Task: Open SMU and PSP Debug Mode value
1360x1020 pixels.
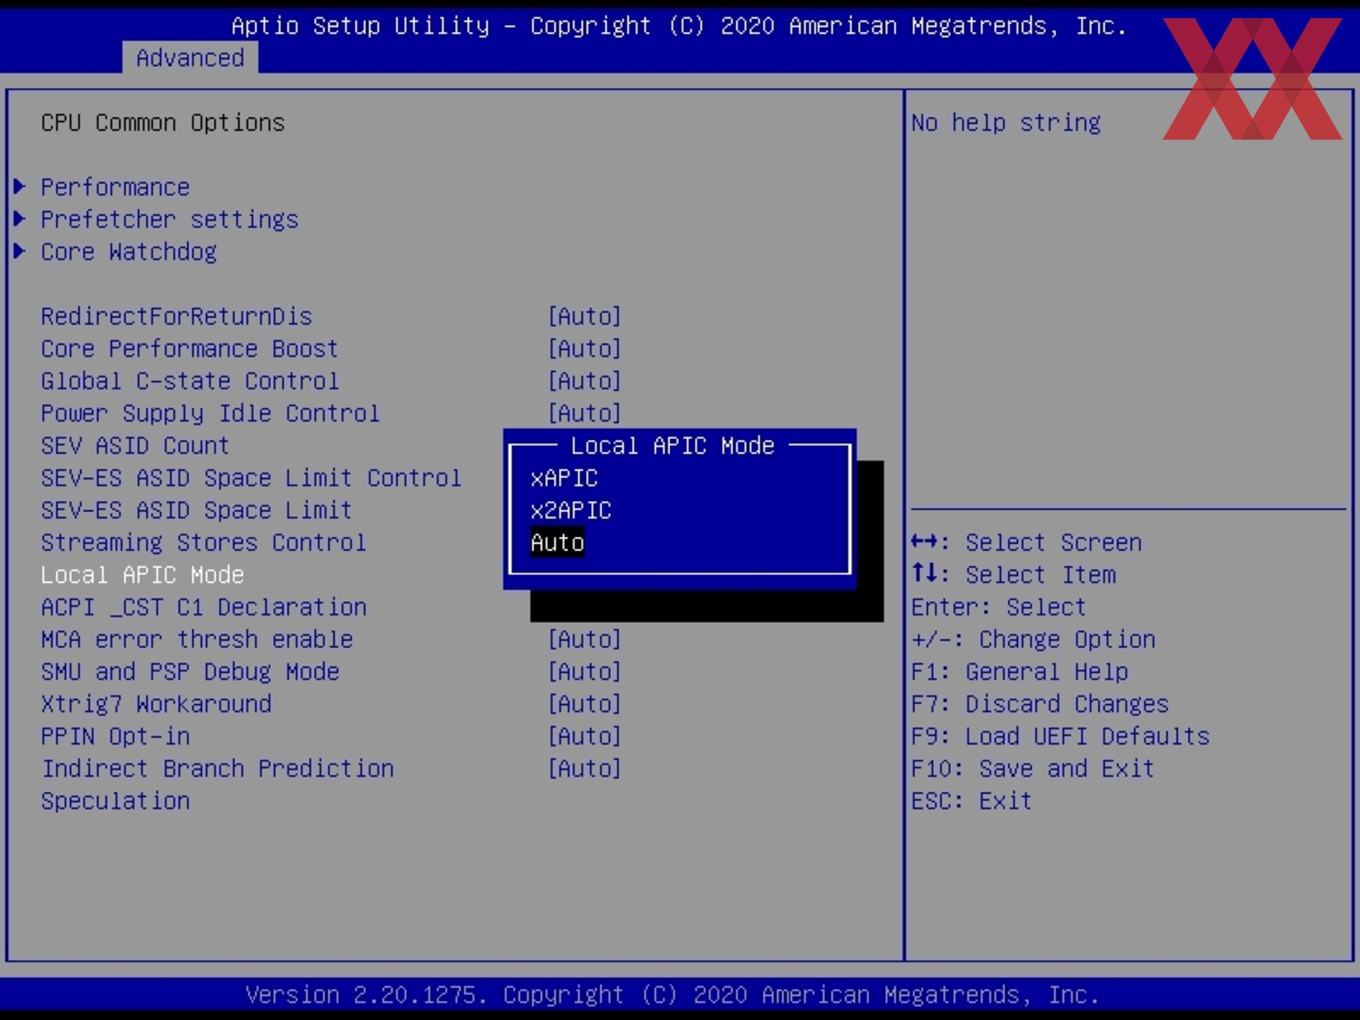Action: [x=584, y=671]
